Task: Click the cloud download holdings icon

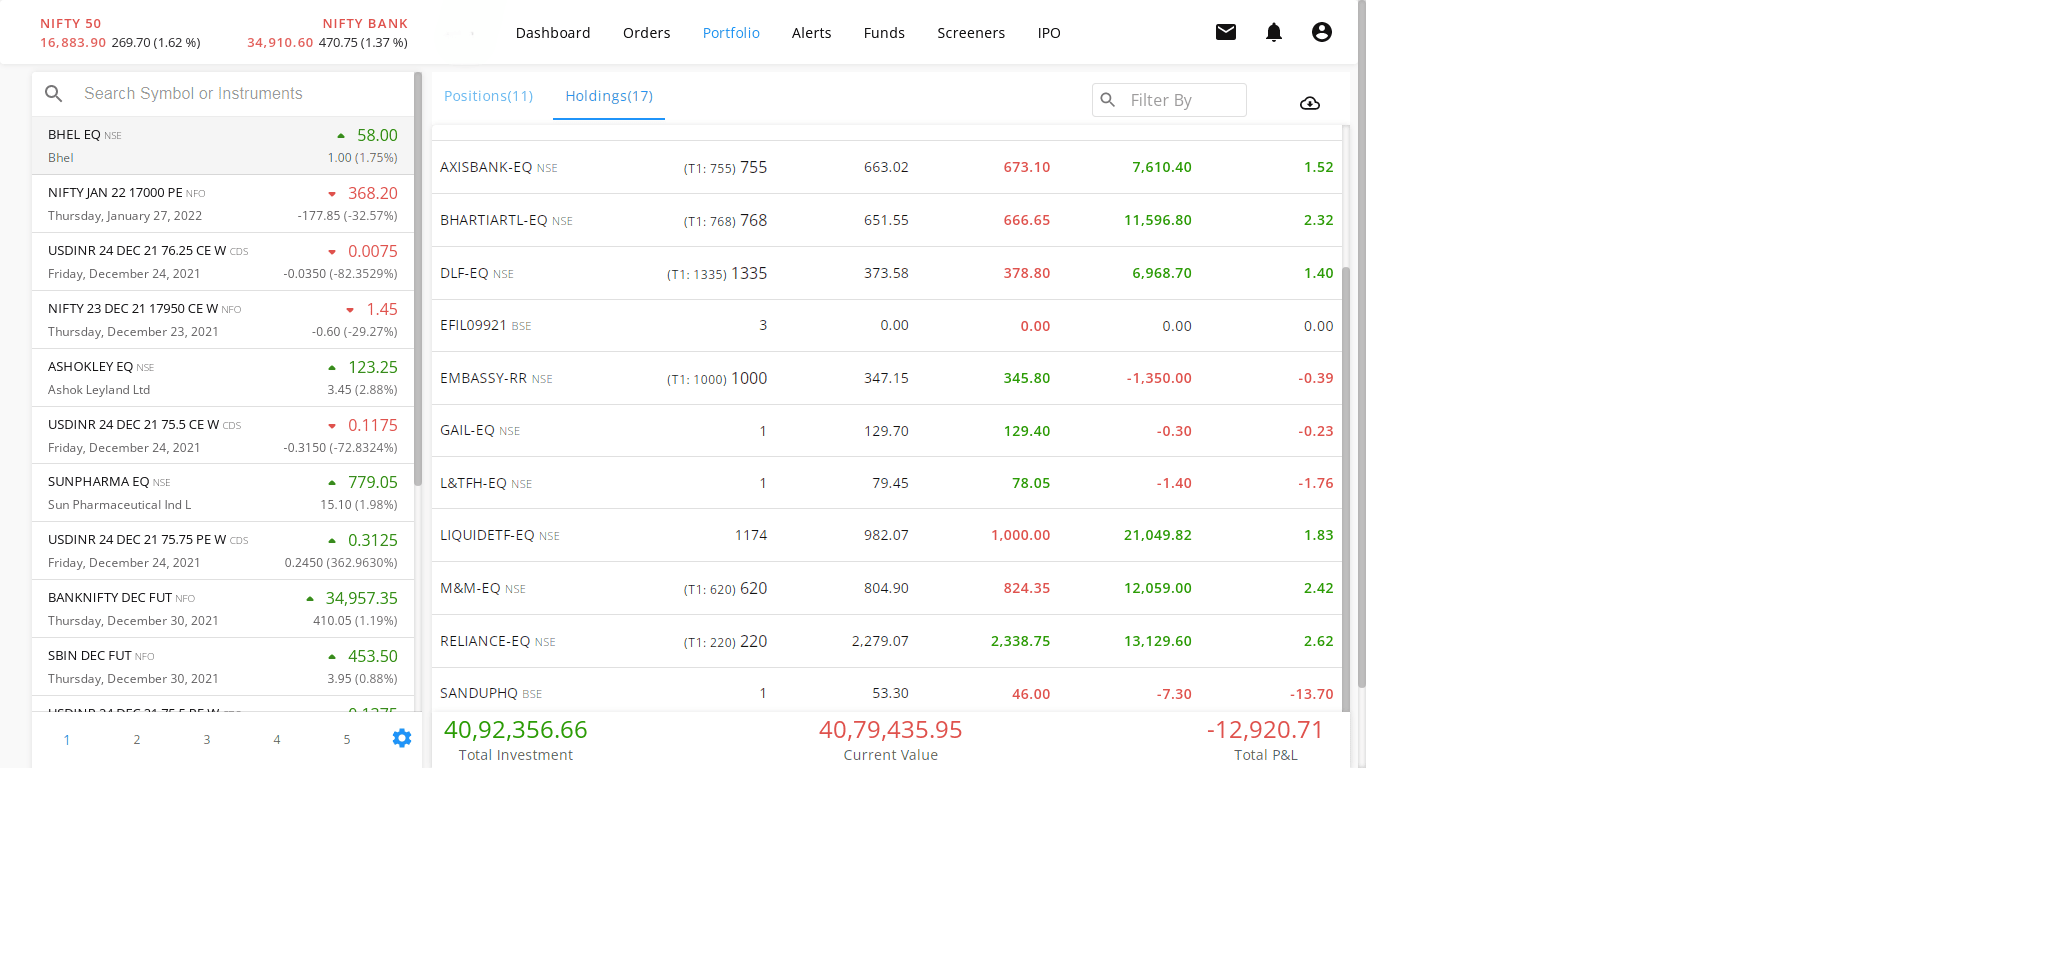Action: pyautogui.click(x=1309, y=103)
